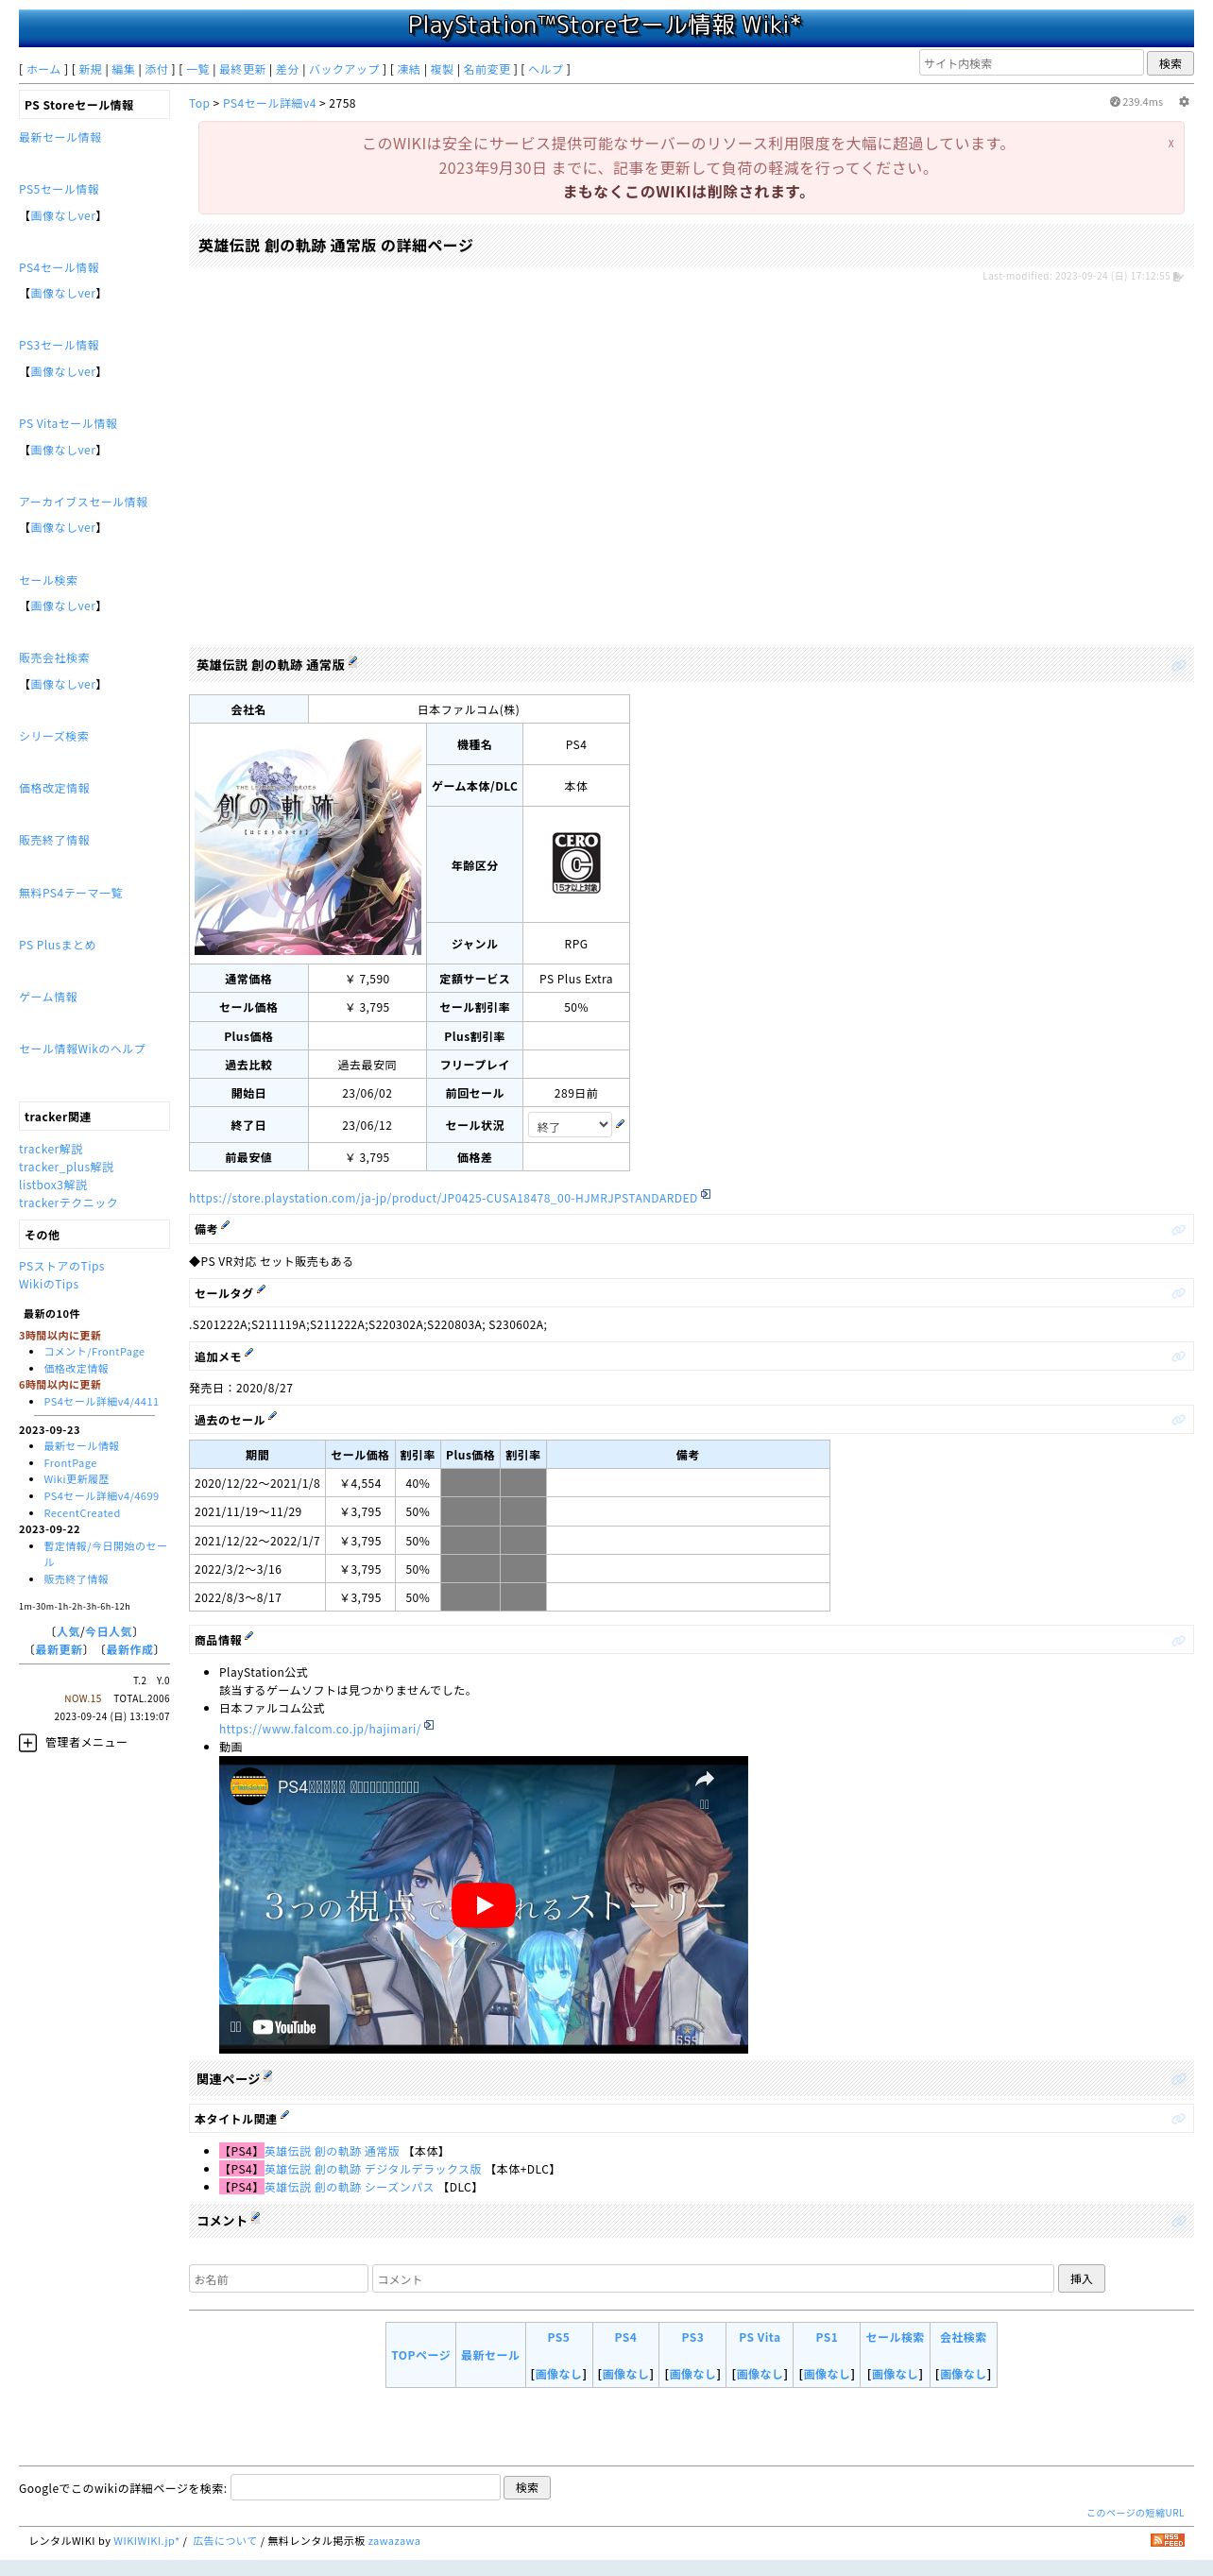Click the 凍結 menu link
This screenshot has width=1213, height=2576.
coord(409,69)
